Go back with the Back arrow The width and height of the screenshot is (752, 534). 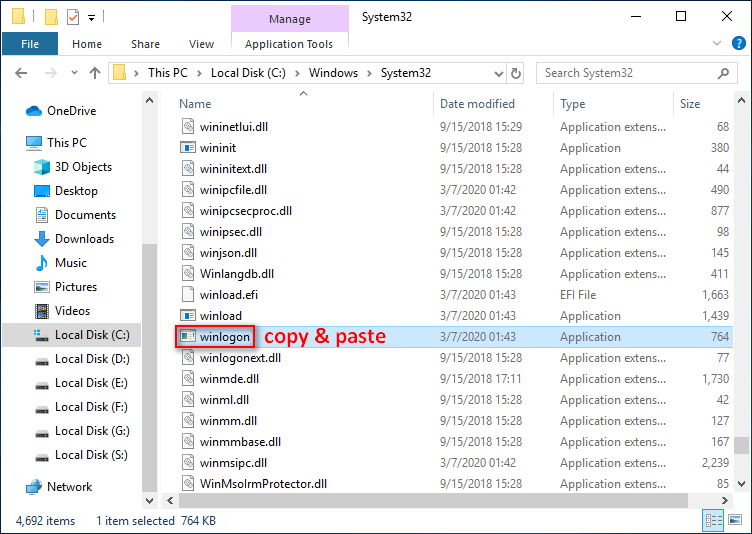[21, 73]
